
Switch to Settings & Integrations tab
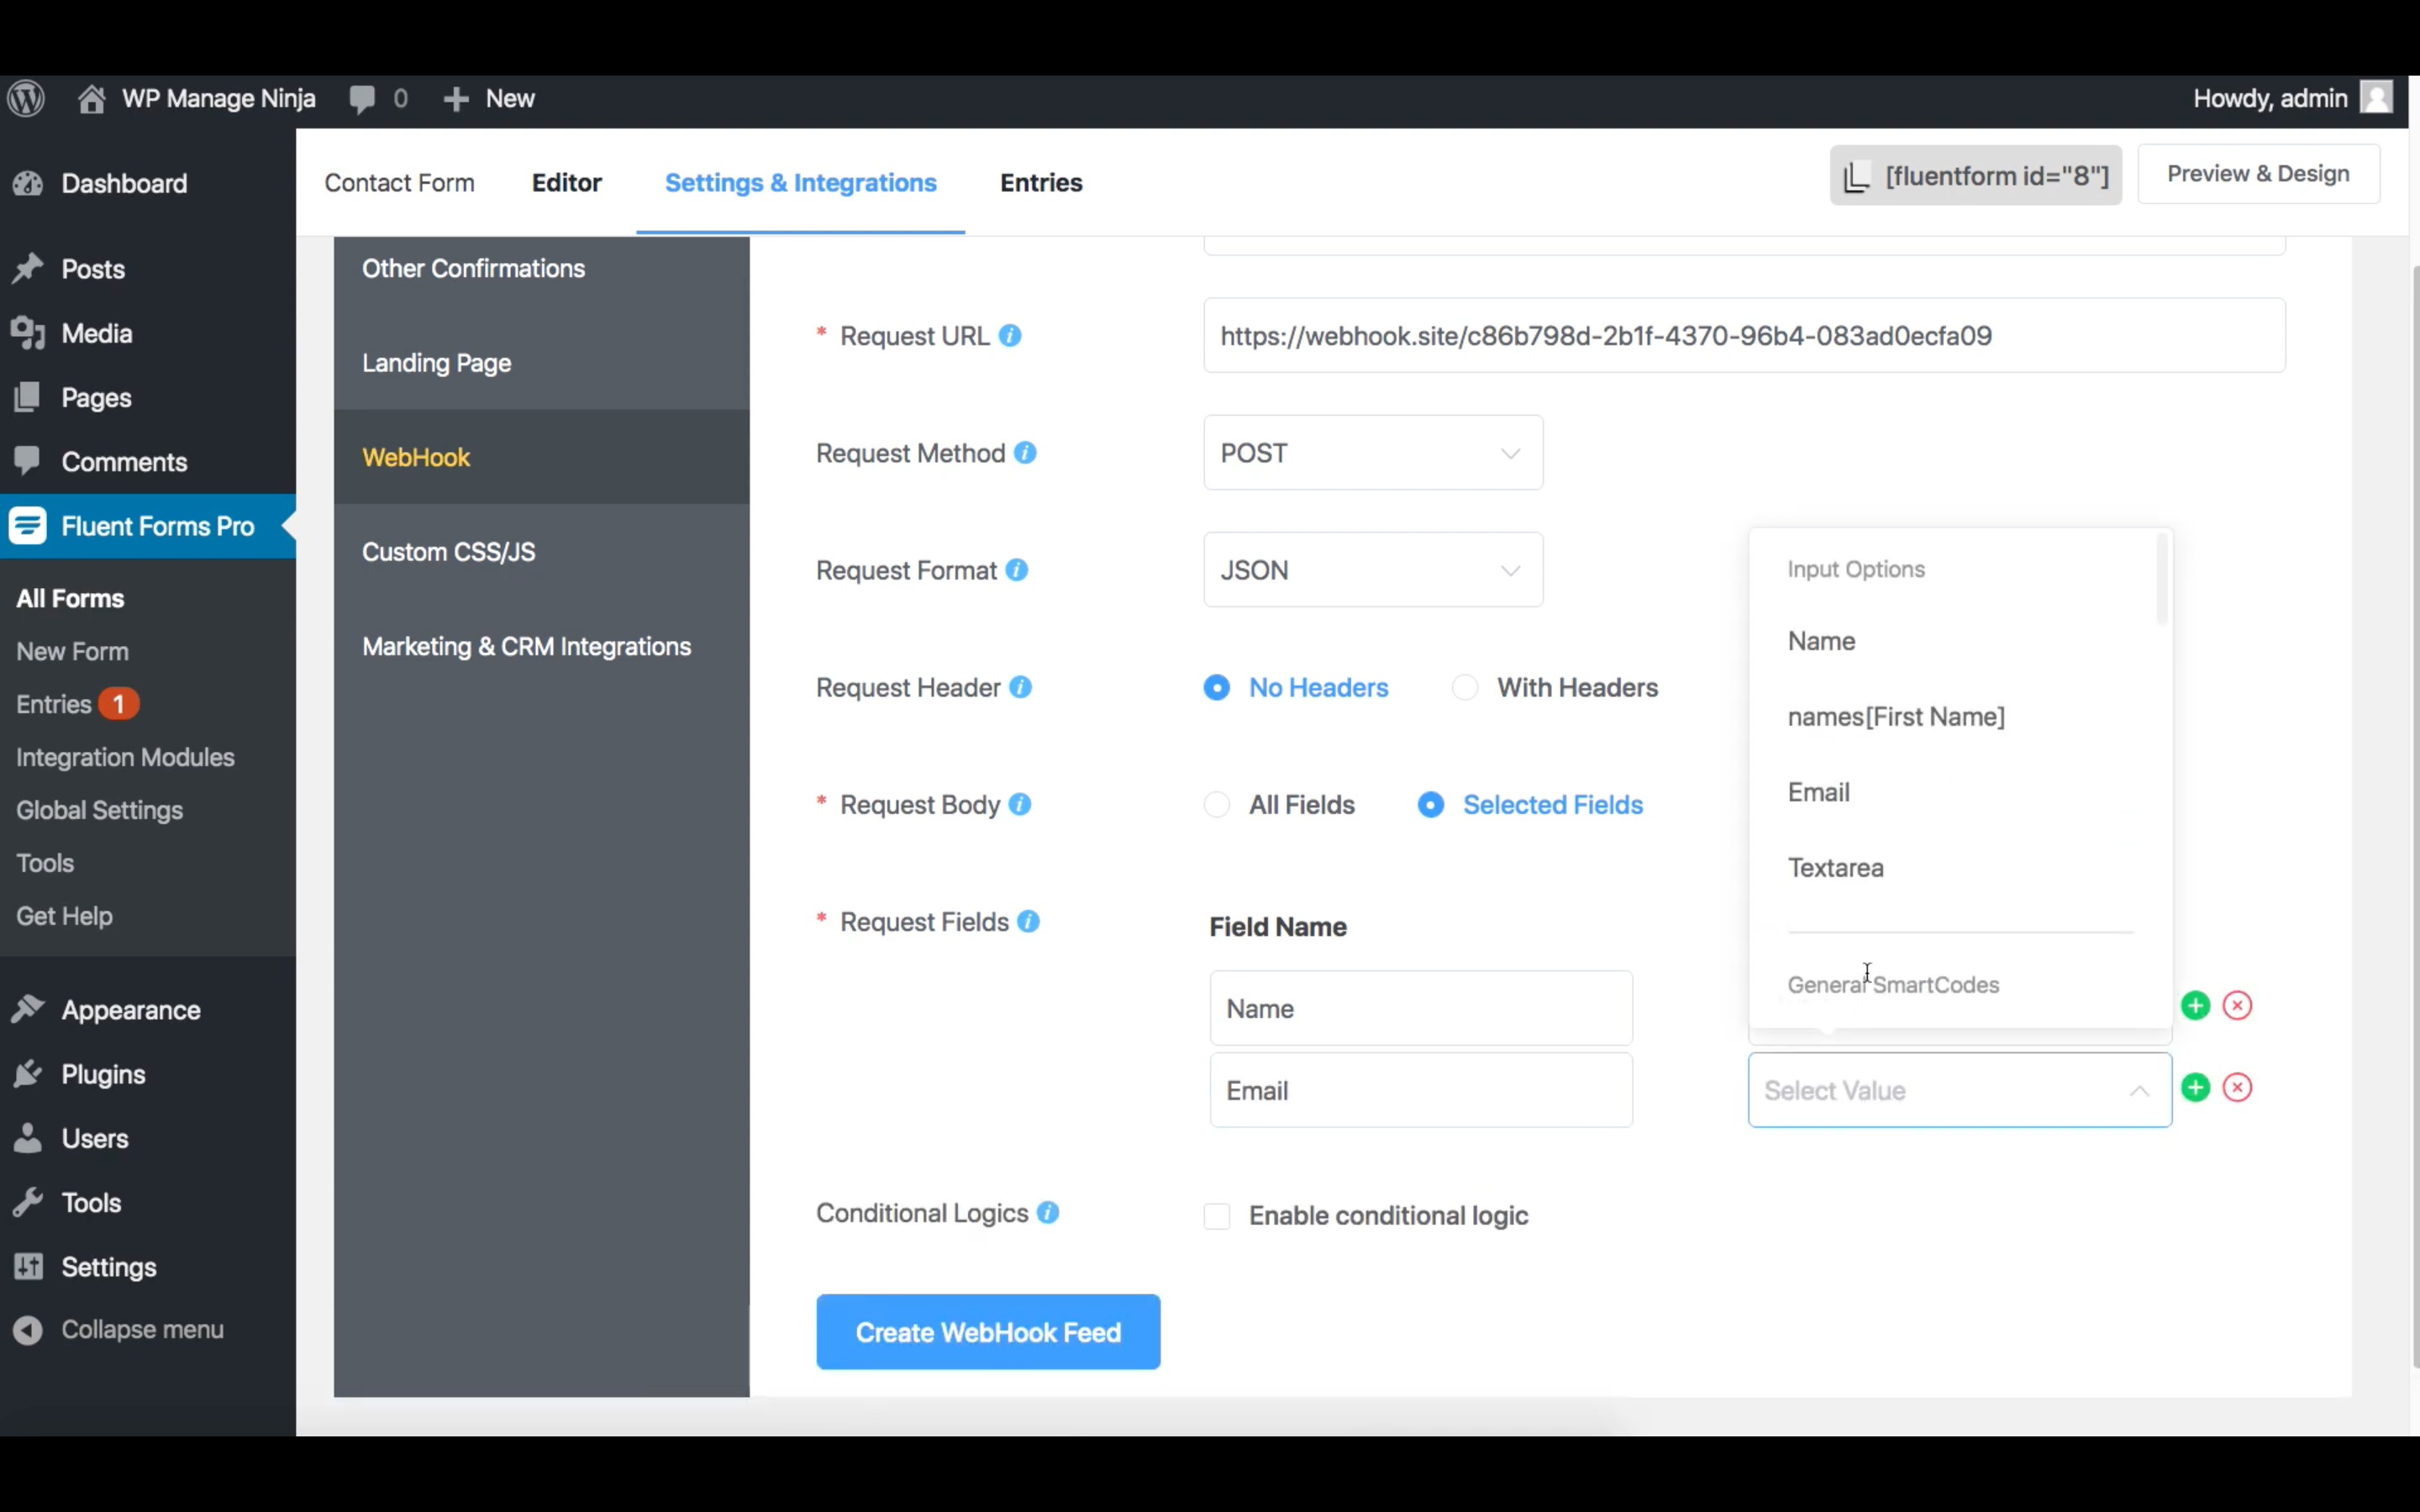[800, 183]
